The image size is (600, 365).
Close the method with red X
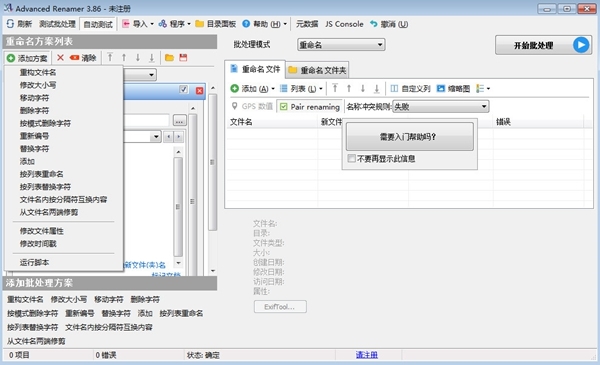click(199, 90)
